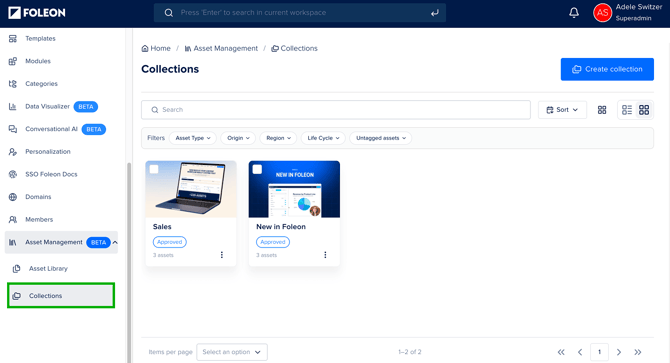Viewport: 670px width, 363px height.
Task: Open the Sort dropdown
Action: click(x=562, y=110)
